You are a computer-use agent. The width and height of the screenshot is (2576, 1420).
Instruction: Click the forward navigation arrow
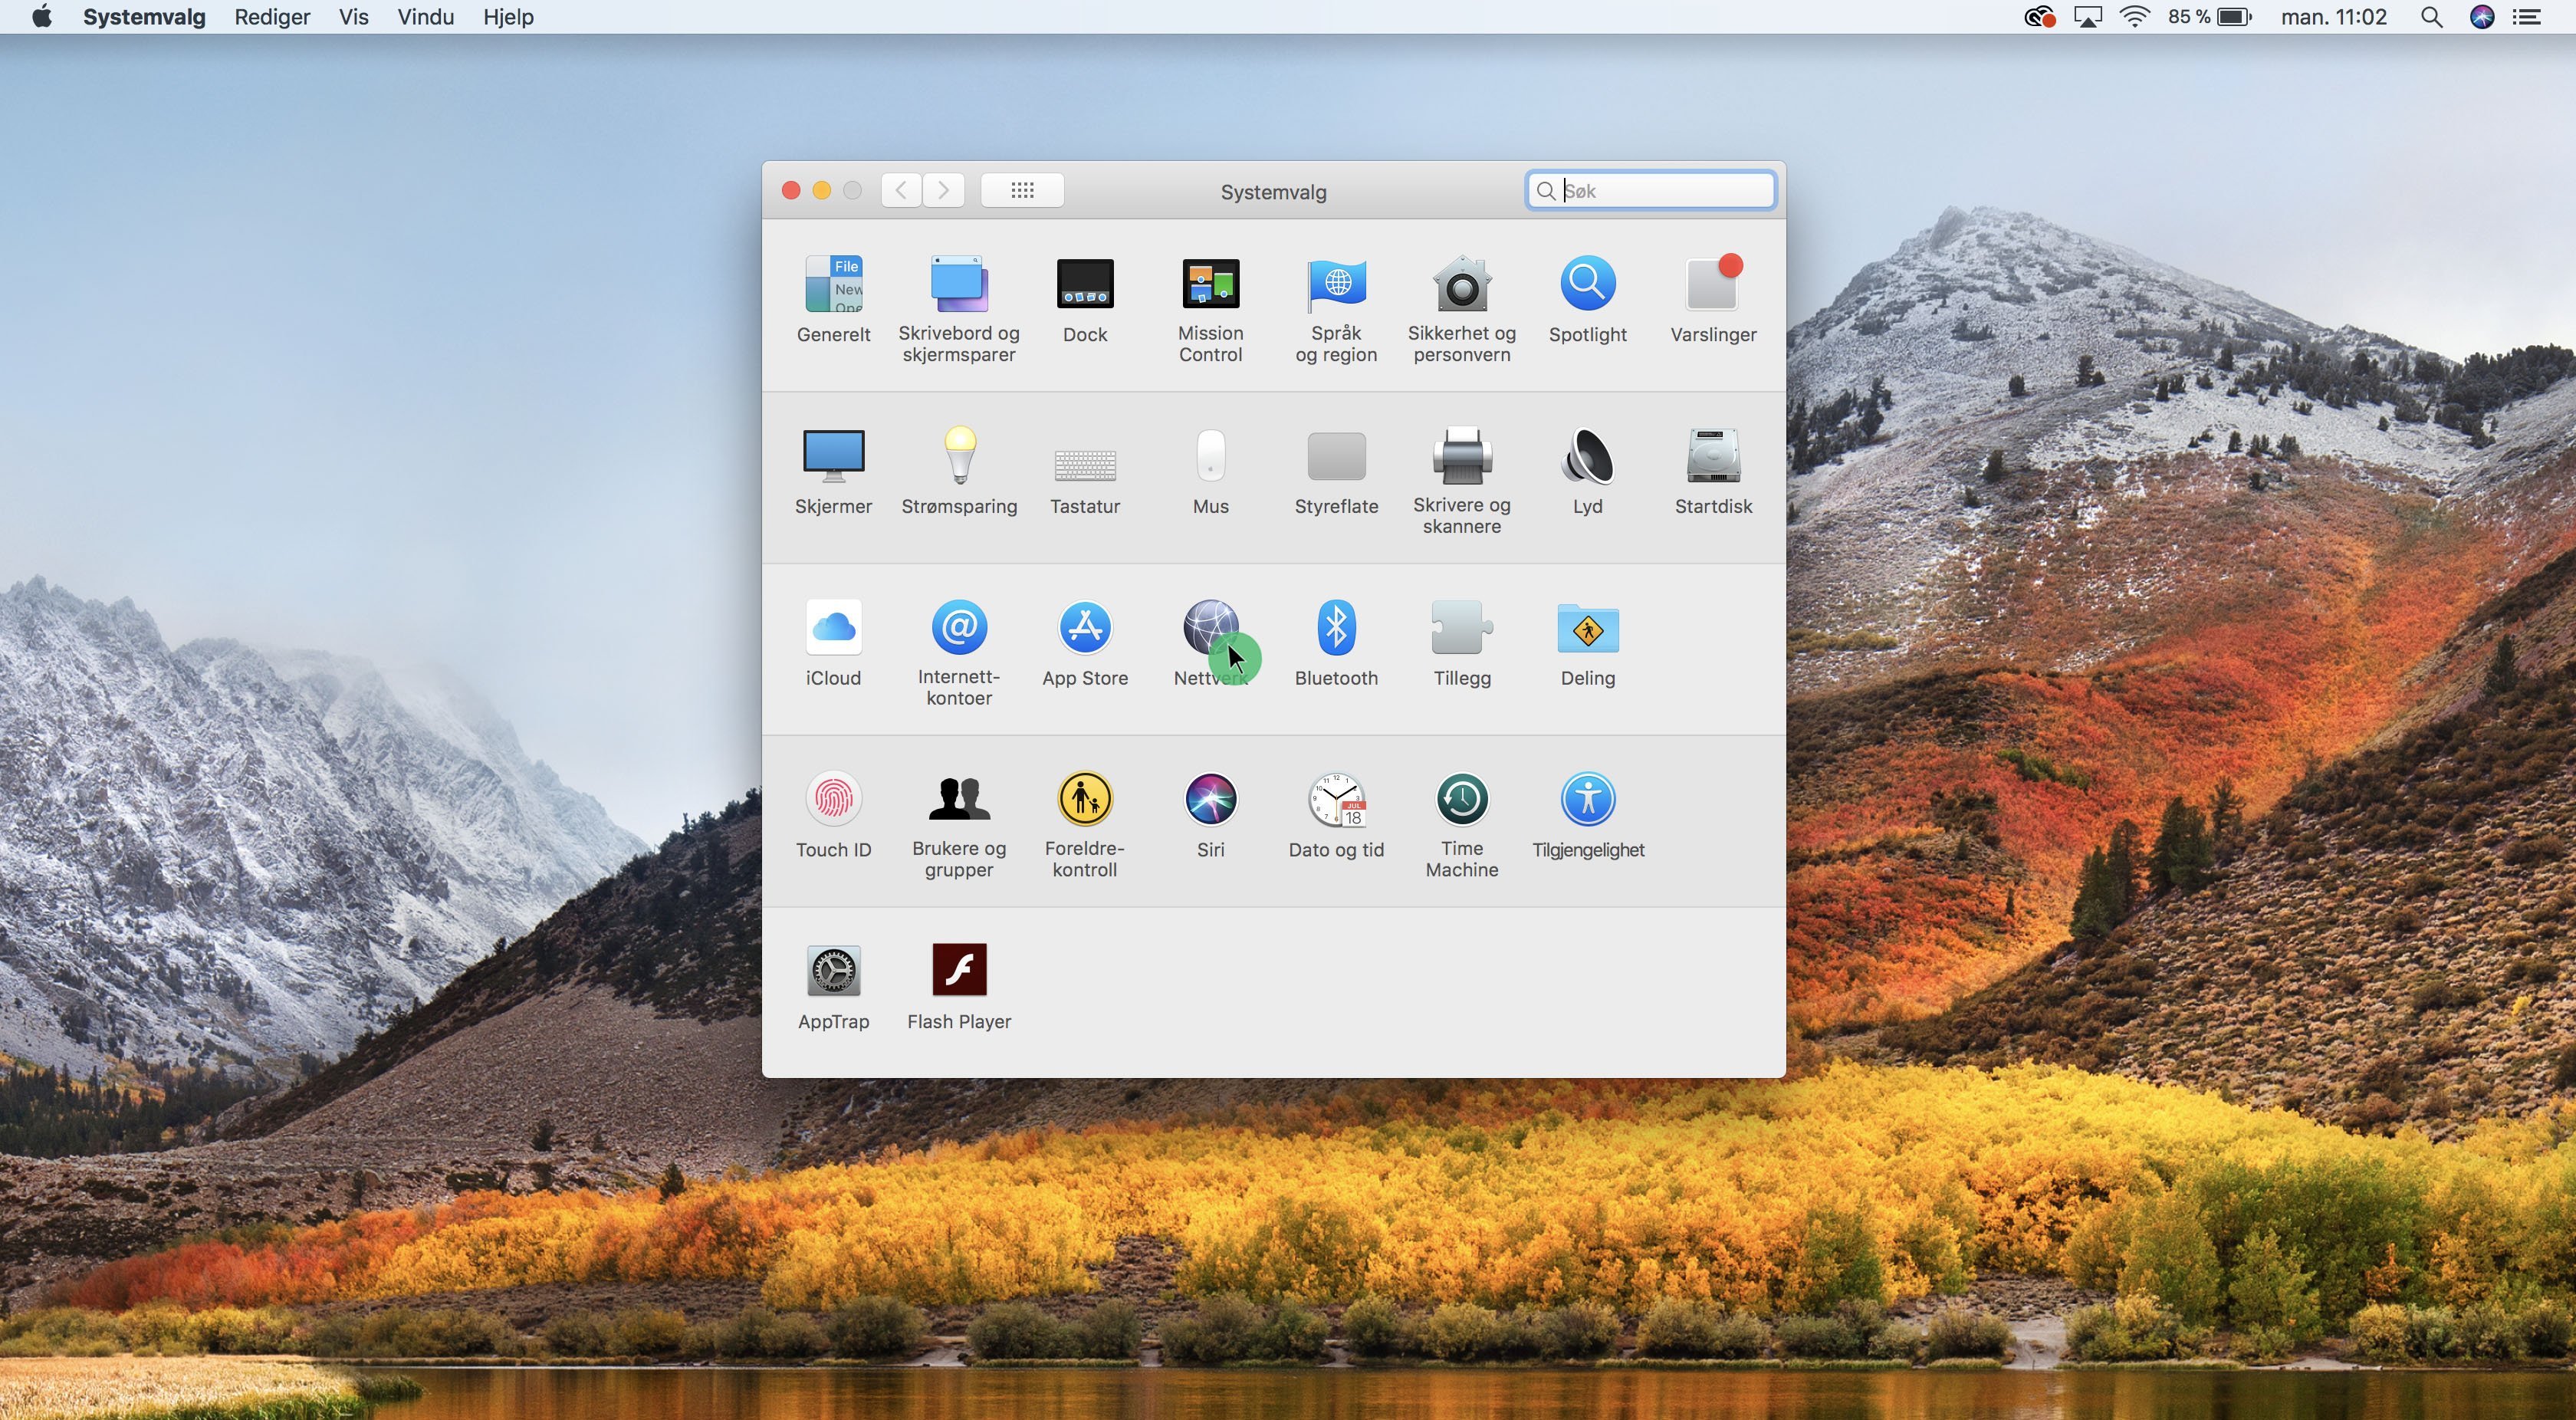[944, 190]
